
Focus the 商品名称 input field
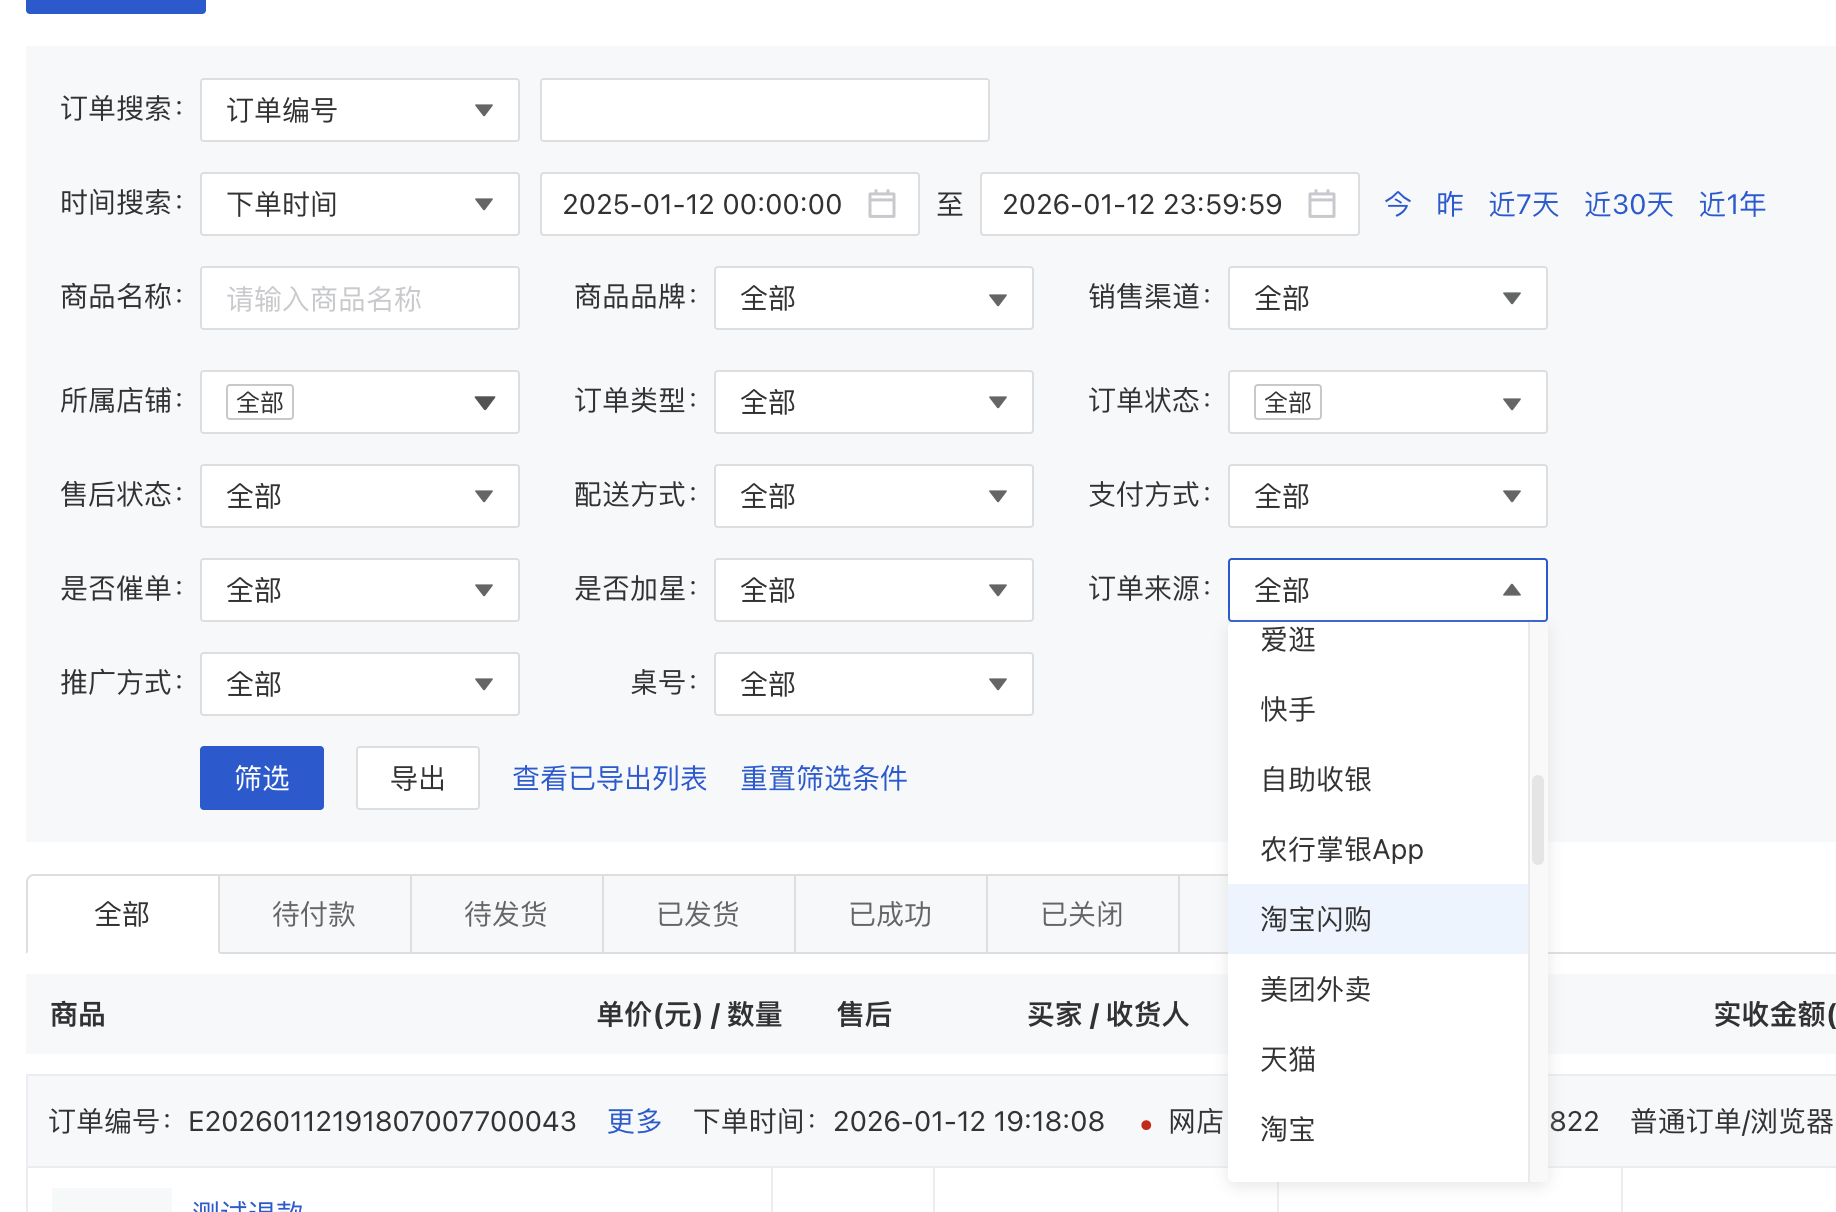pyautogui.click(x=359, y=298)
